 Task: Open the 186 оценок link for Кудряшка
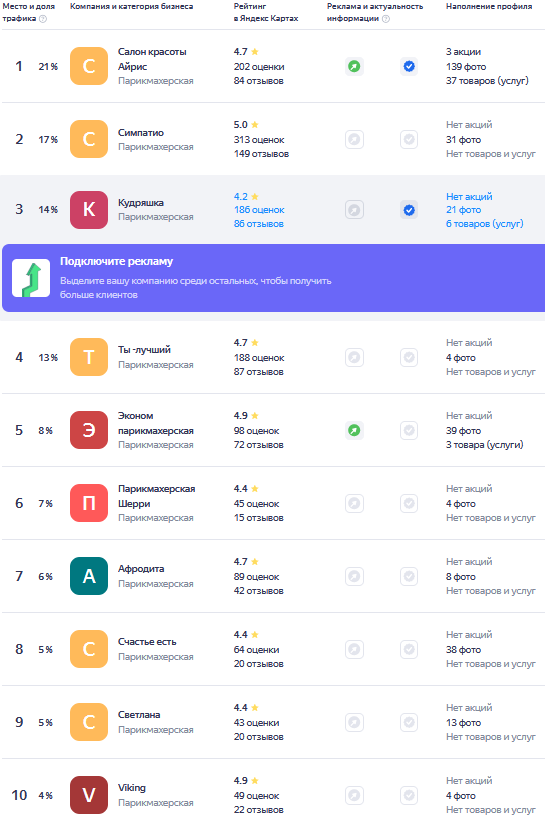click(259, 210)
